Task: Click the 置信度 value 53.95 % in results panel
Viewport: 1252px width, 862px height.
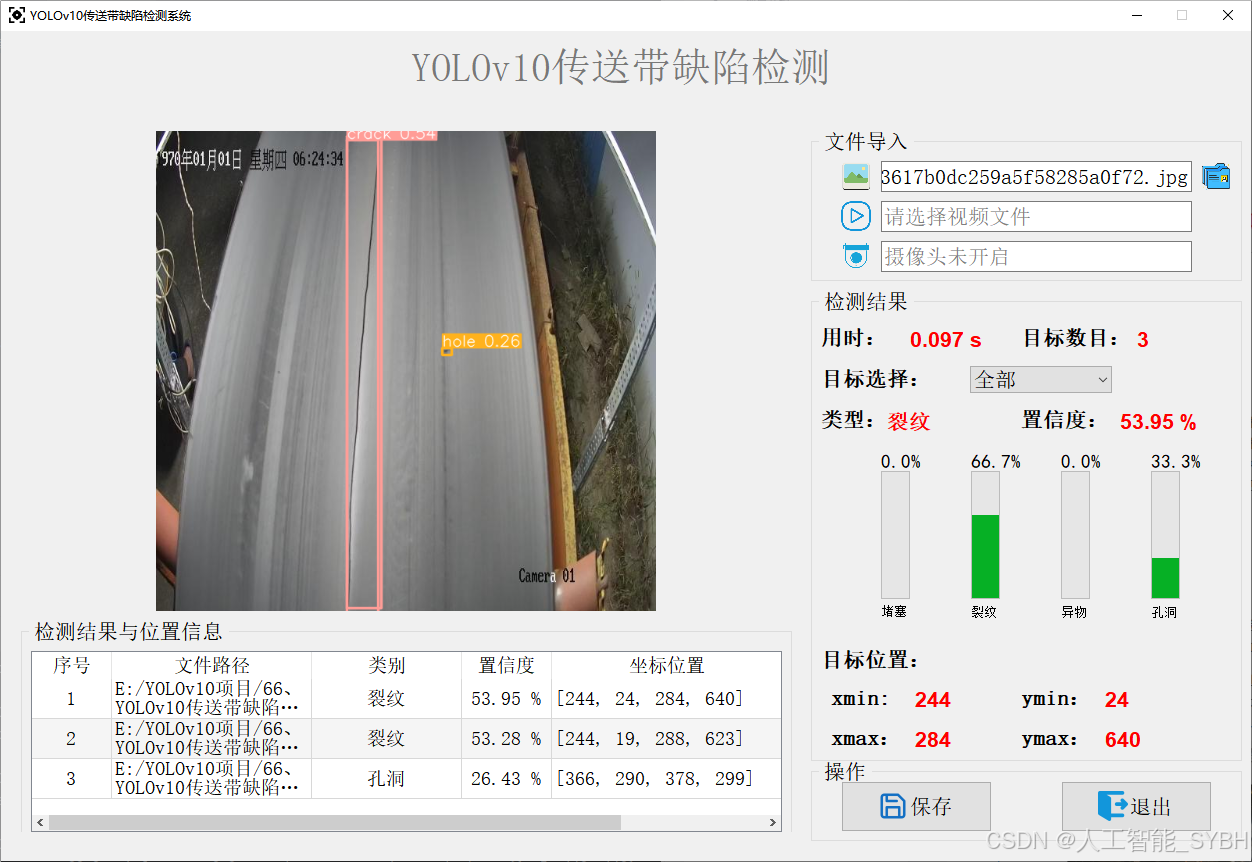Action: 1158,422
